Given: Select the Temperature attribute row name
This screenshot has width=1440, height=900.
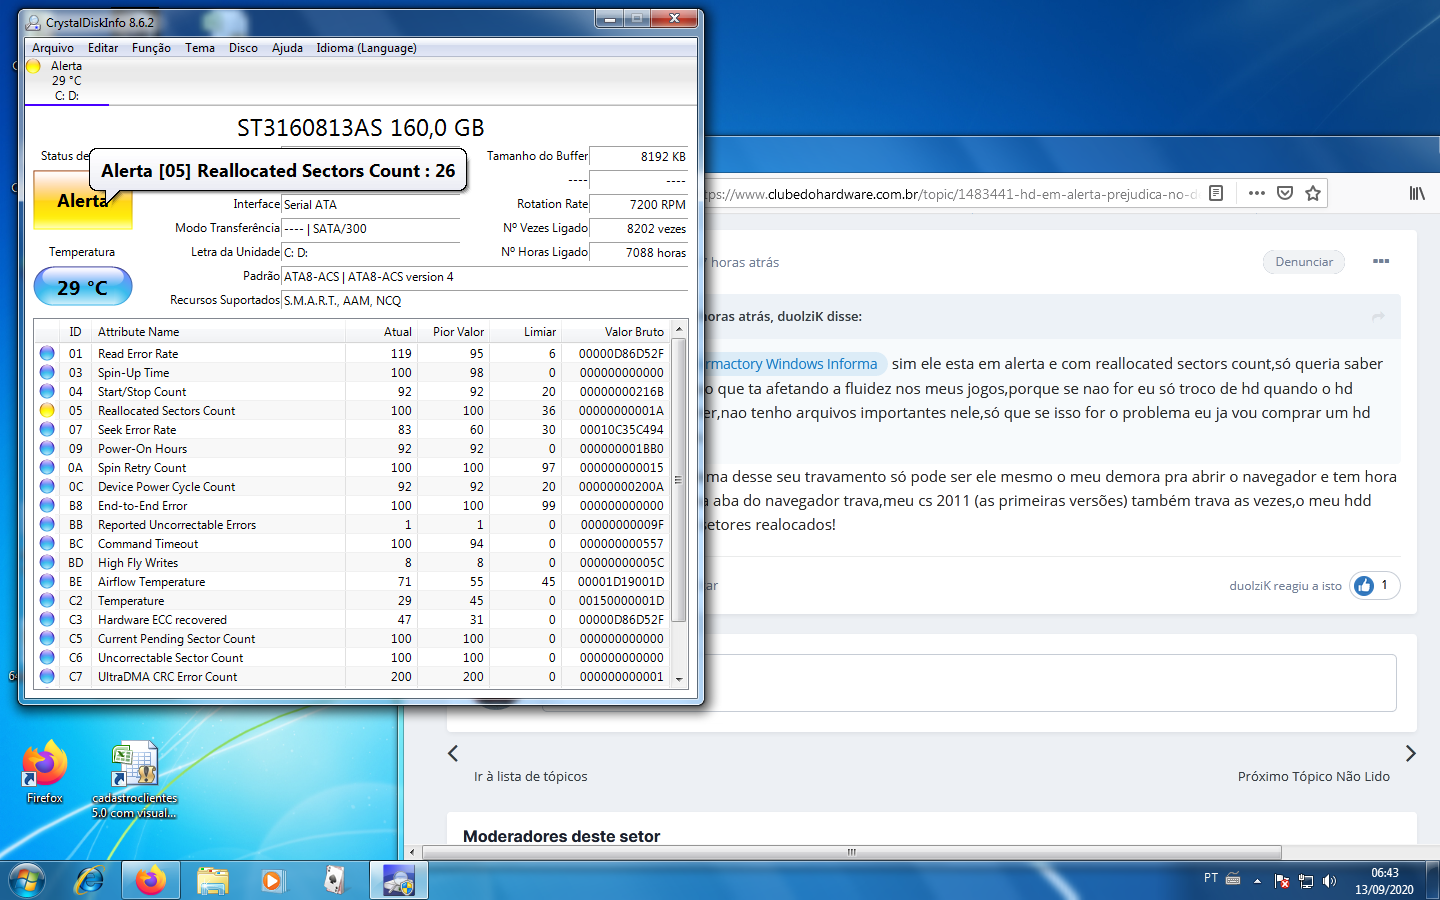Looking at the screenshot, I should [x=131, y=601].
